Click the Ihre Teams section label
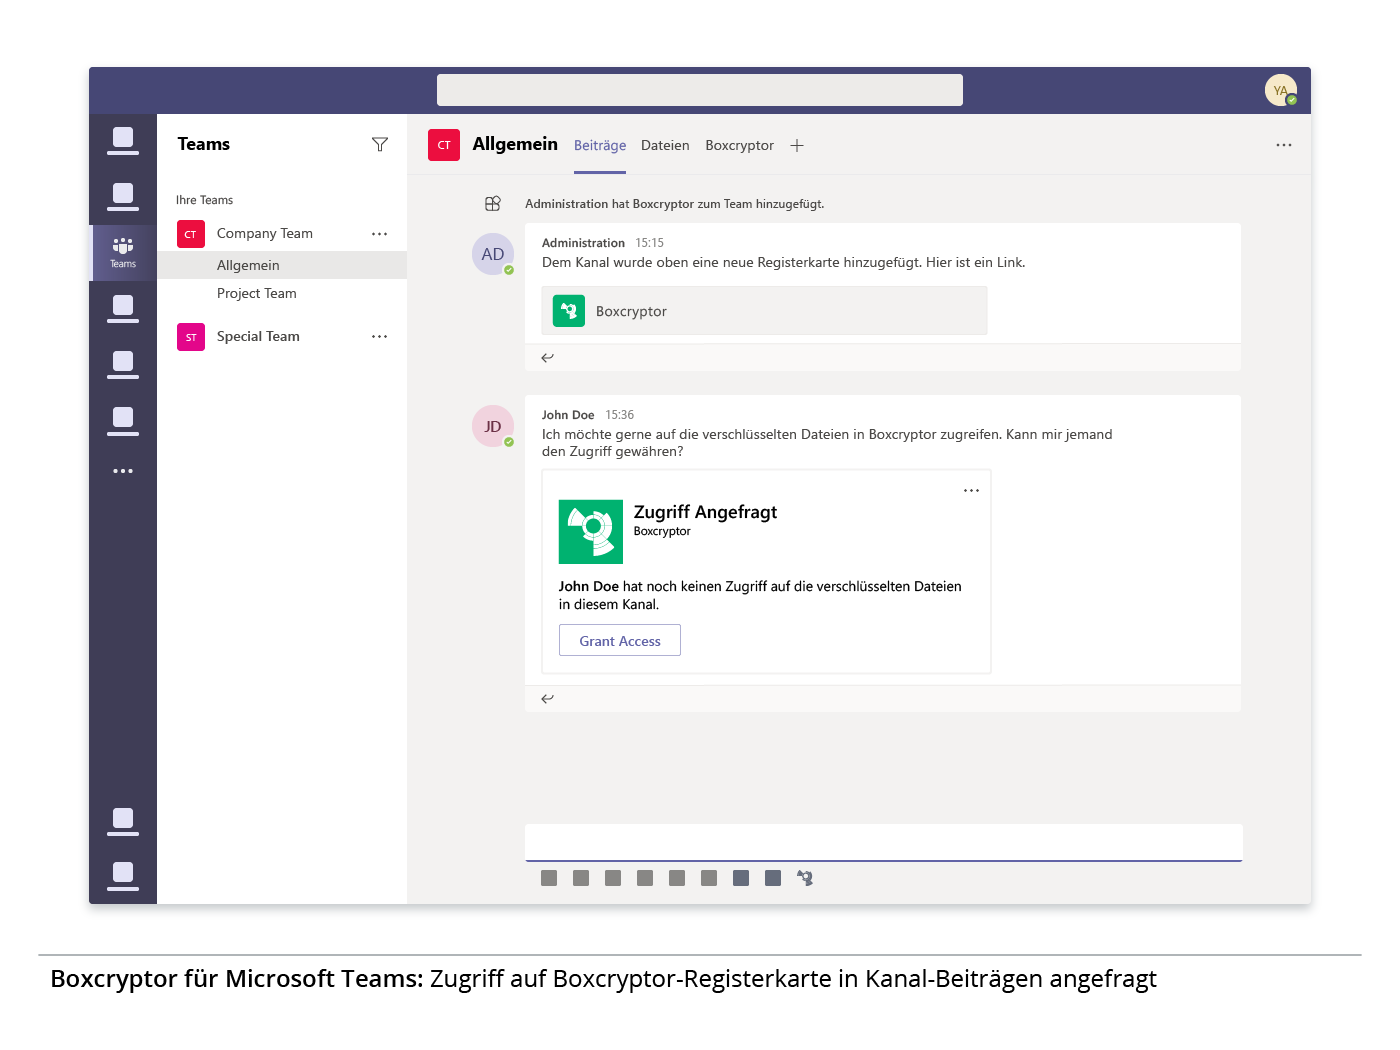This screenshot has height=1050, width=1400. click(x=204, y=200)
